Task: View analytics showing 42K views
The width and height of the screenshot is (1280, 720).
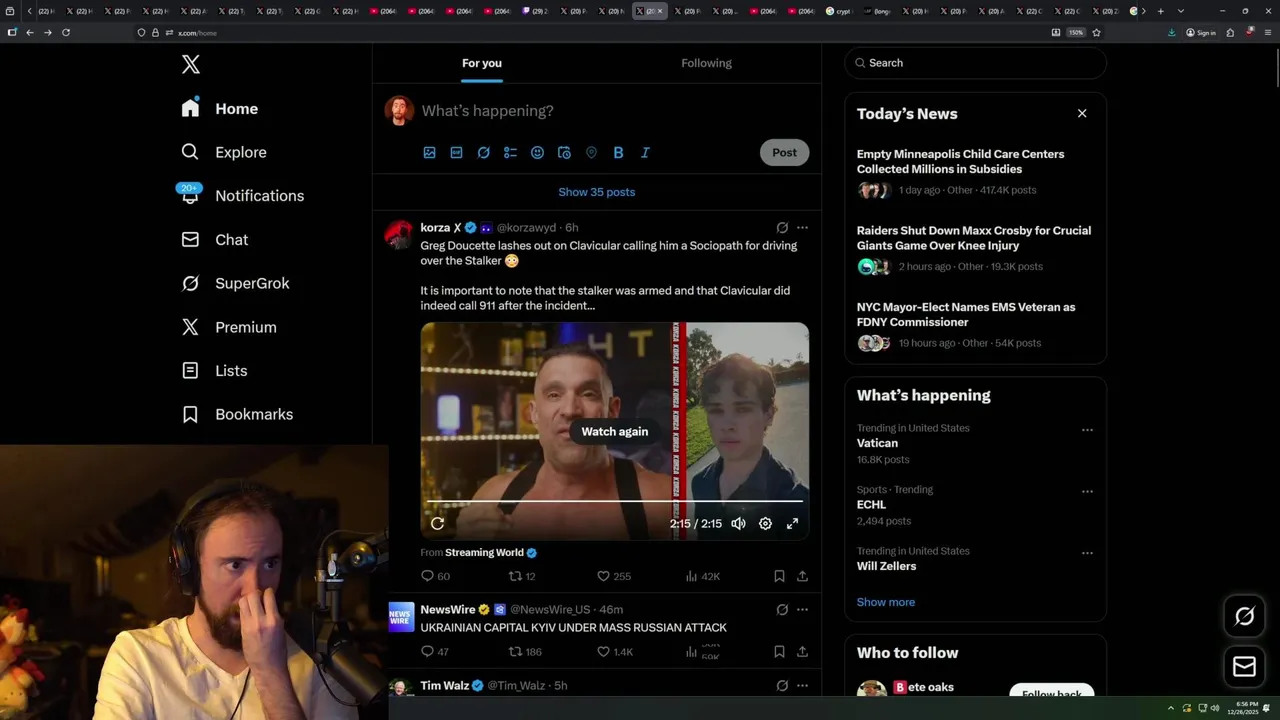Action: (x=702, y=577)
